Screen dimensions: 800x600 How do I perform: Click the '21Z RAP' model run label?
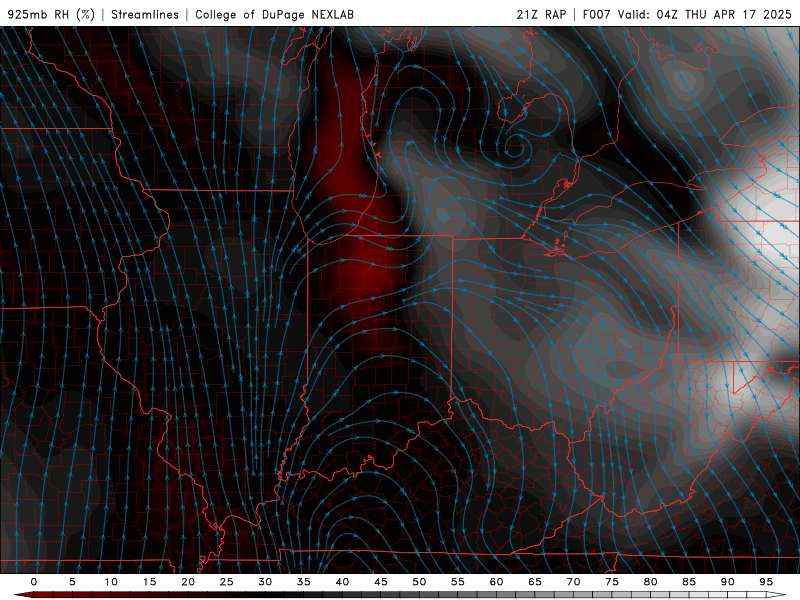[541, 14]
